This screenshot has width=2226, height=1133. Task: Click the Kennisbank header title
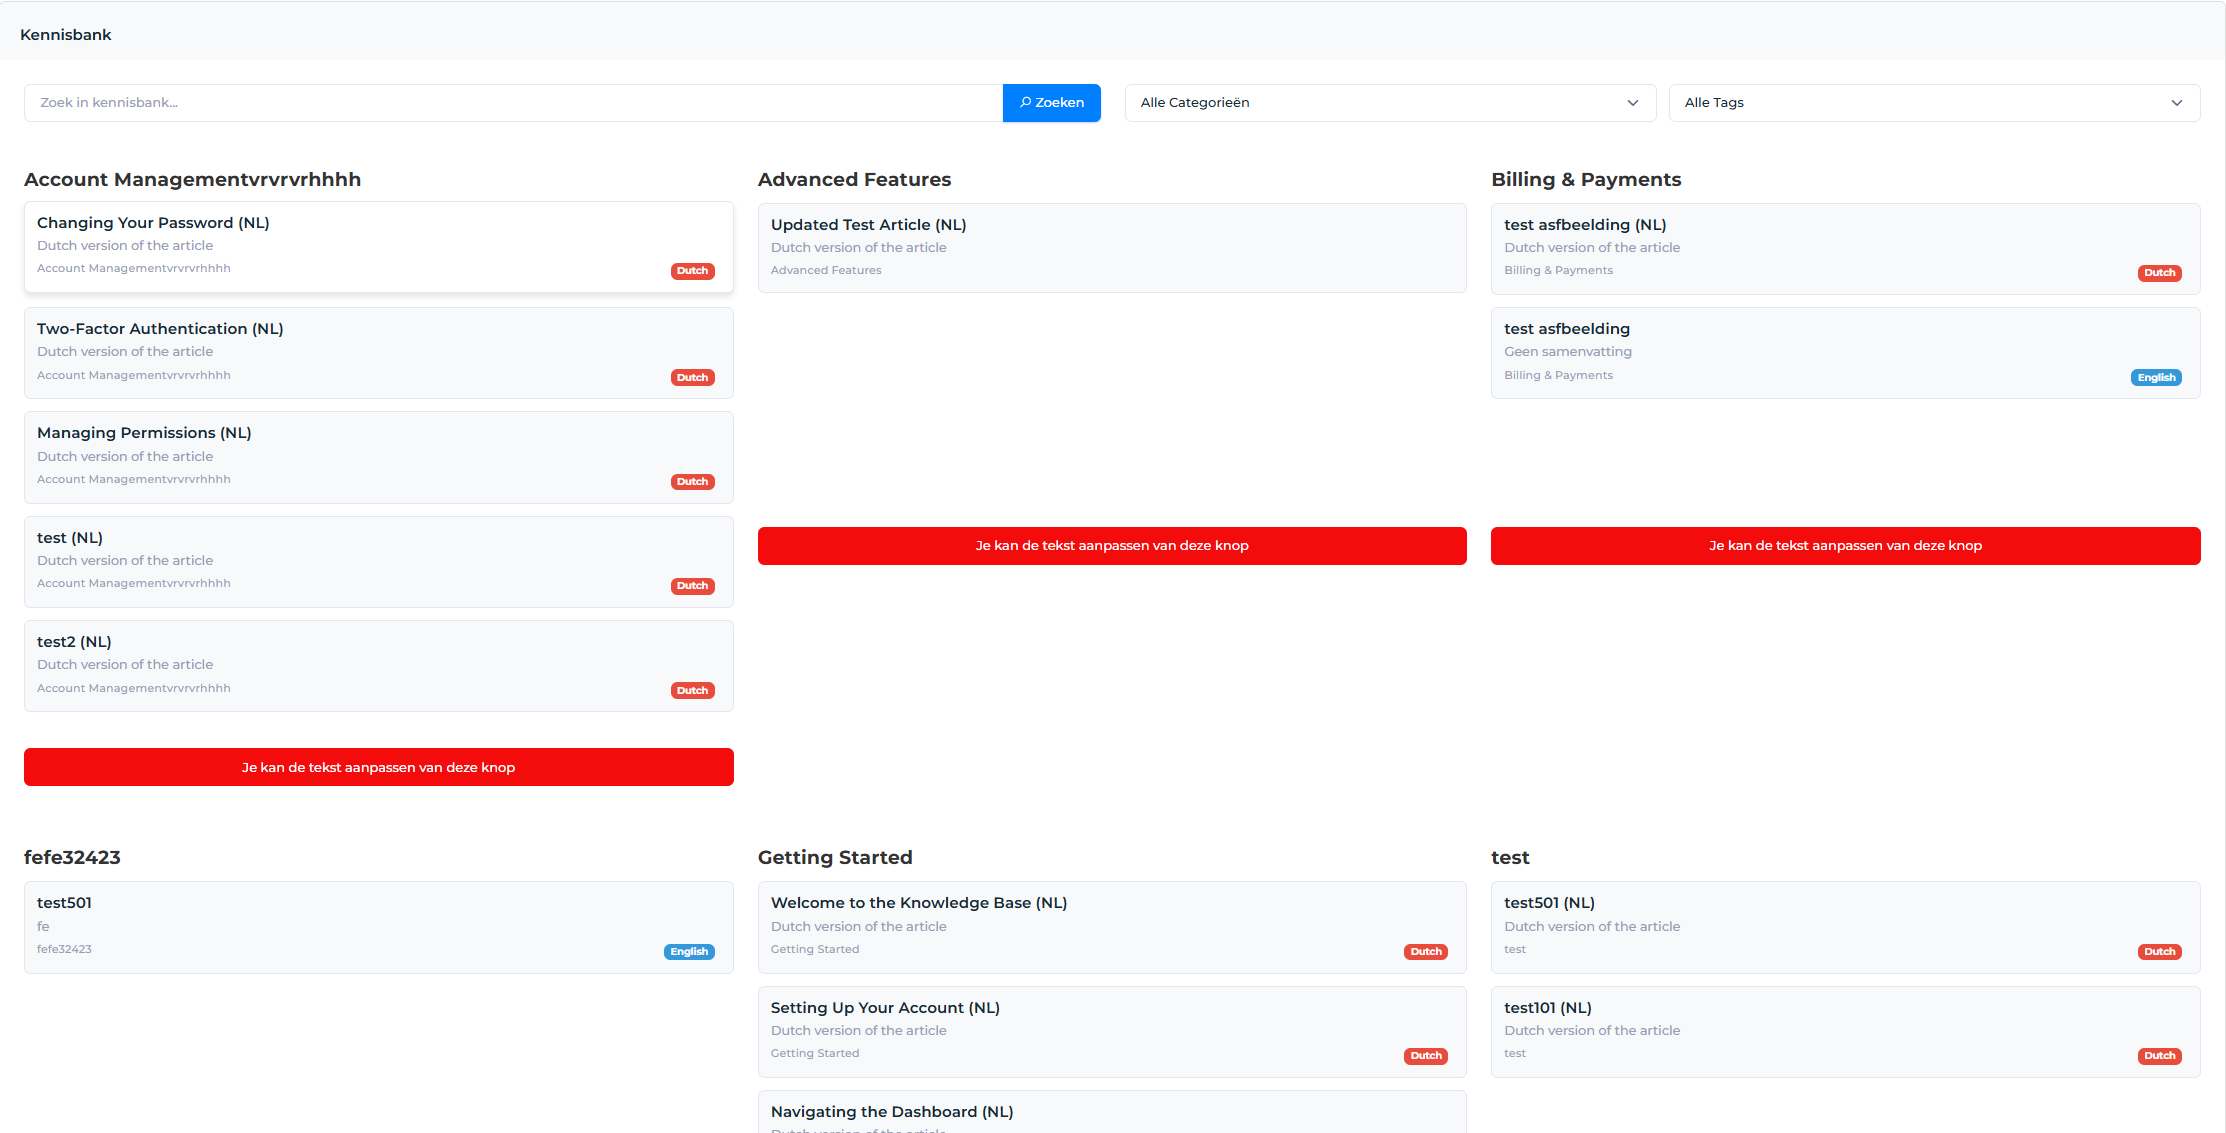(65, 33)
